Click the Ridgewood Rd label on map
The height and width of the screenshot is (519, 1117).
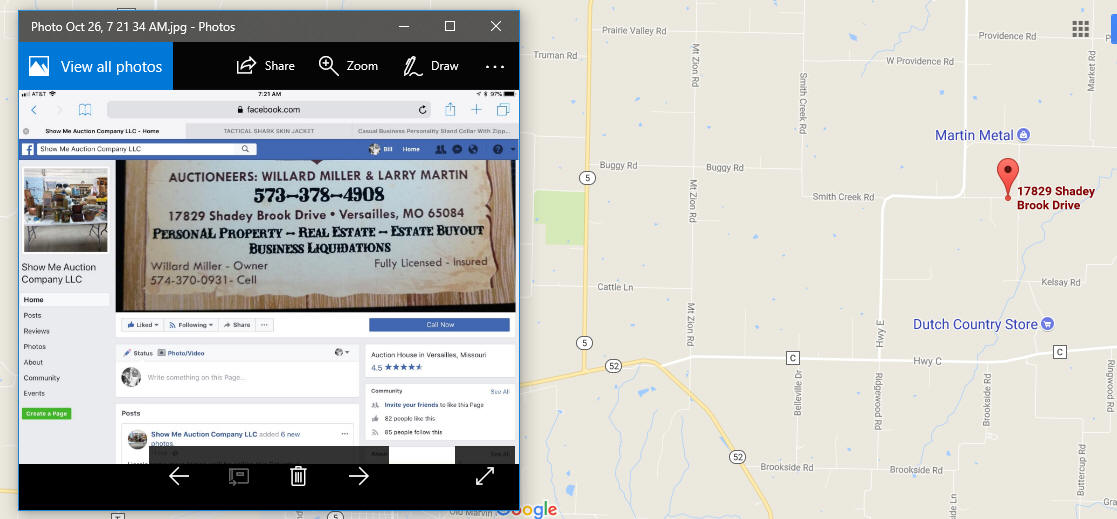(877, 401)
